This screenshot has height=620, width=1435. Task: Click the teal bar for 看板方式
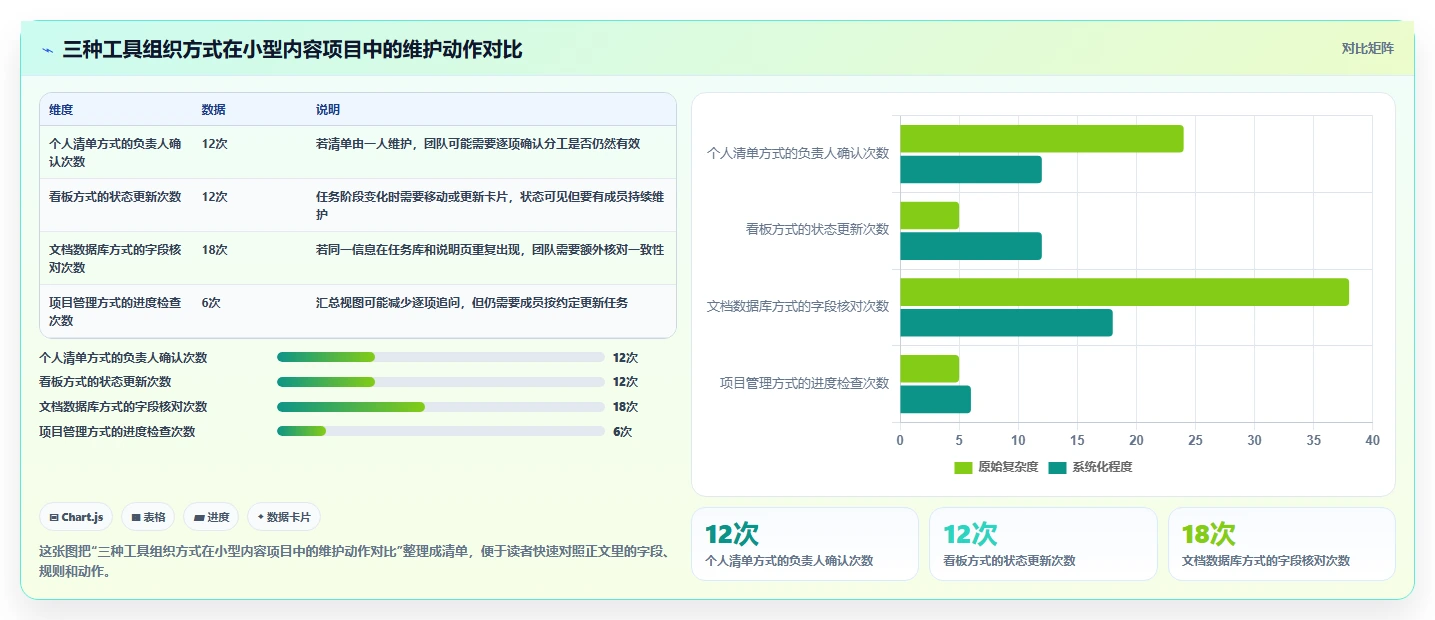(971, 246)
